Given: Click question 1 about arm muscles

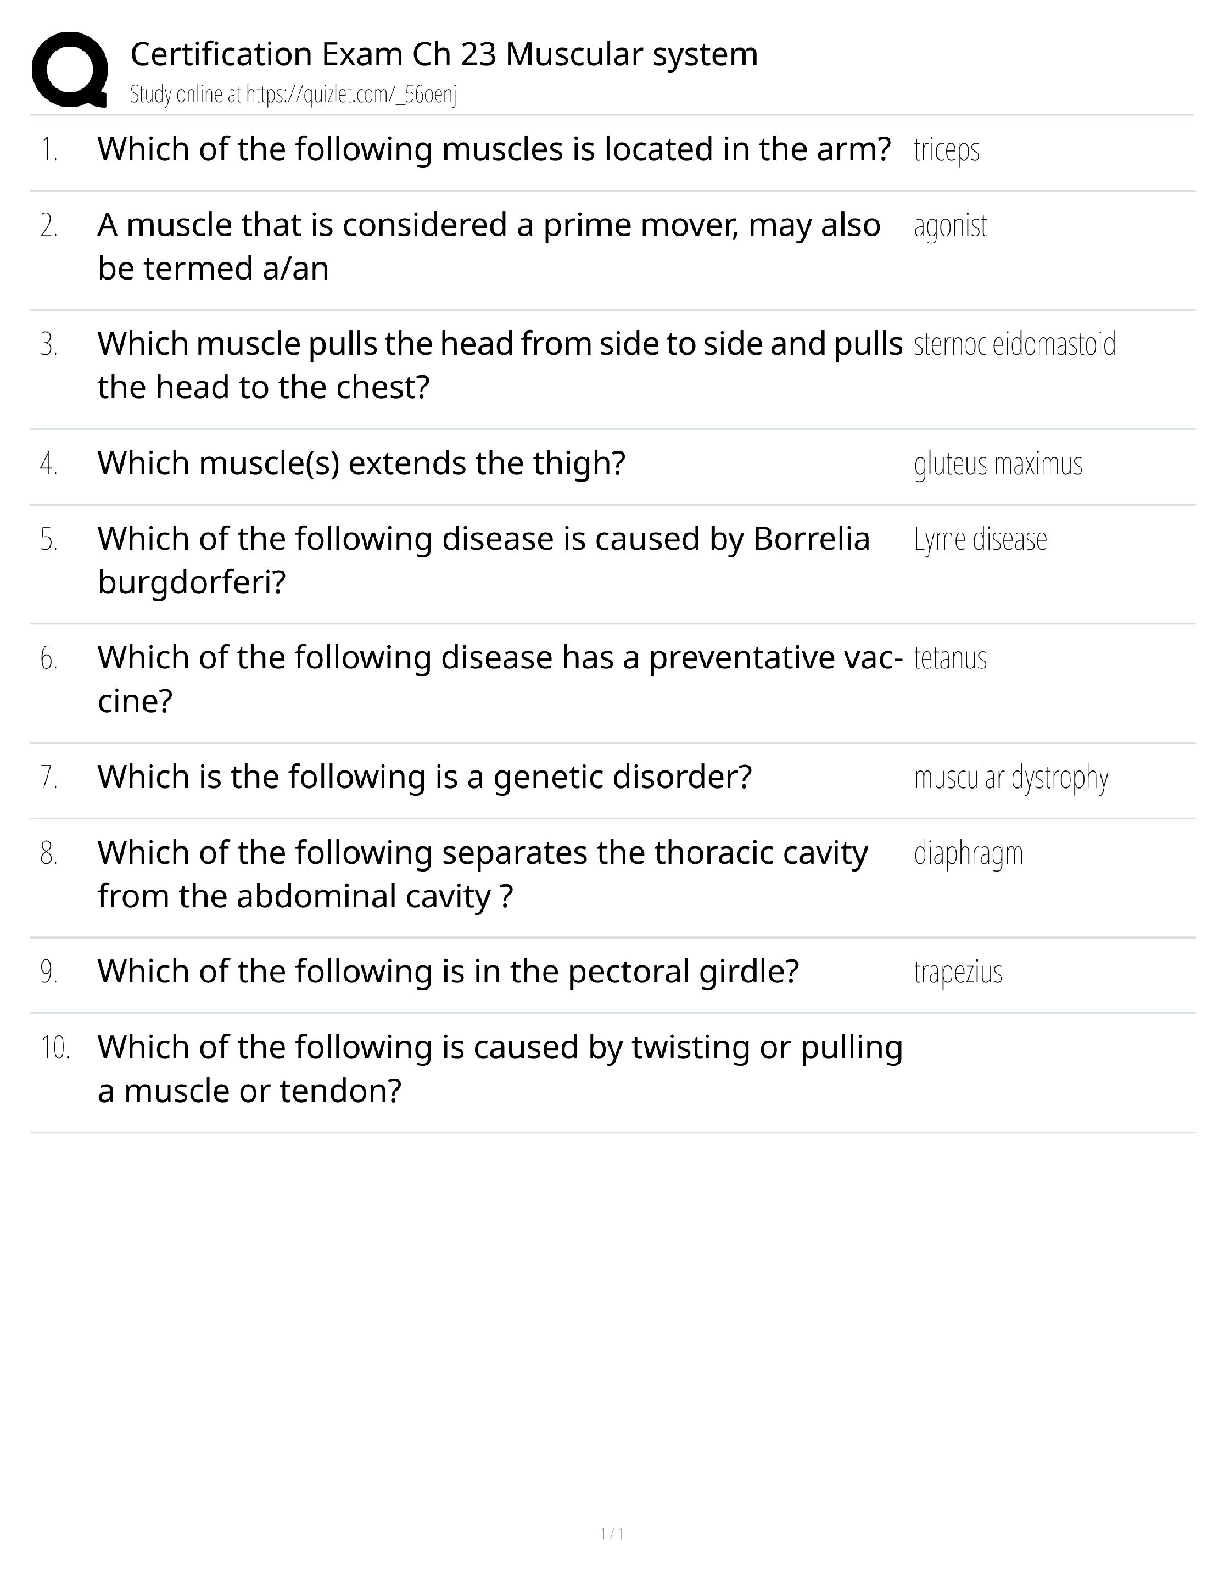Looking at the screenshot, I should coord(494,149).
